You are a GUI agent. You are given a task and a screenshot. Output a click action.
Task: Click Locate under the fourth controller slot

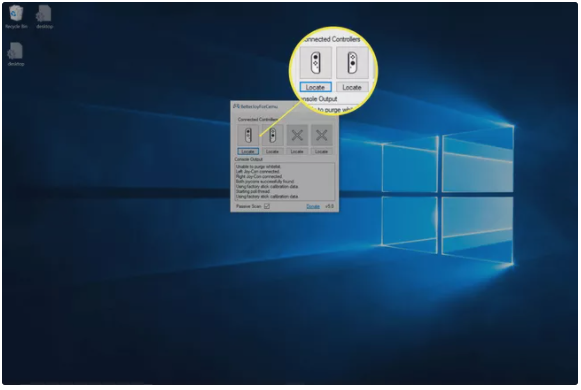coord(321,151)
